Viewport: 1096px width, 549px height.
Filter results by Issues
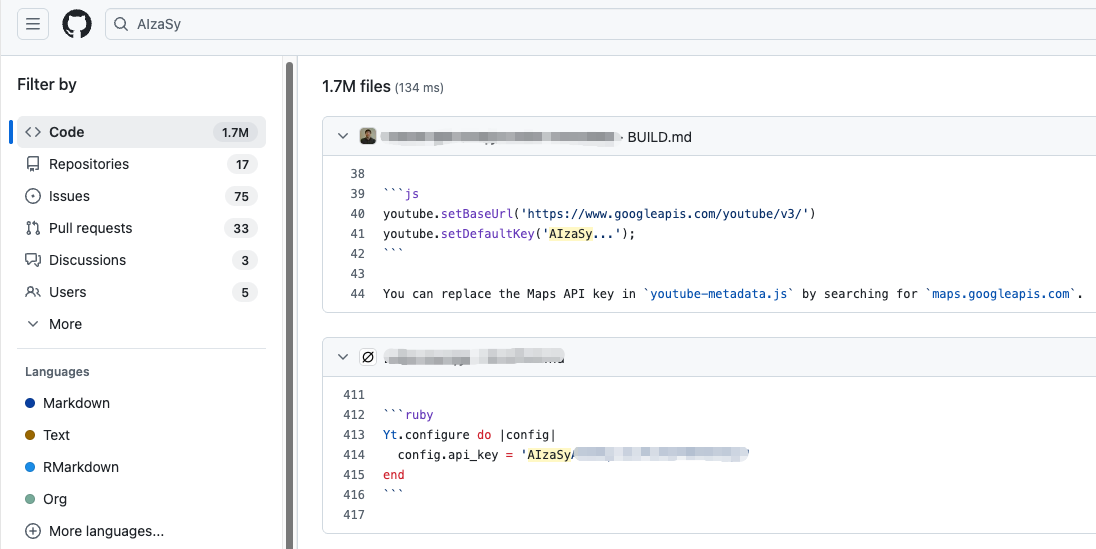(x=69, y=196)
